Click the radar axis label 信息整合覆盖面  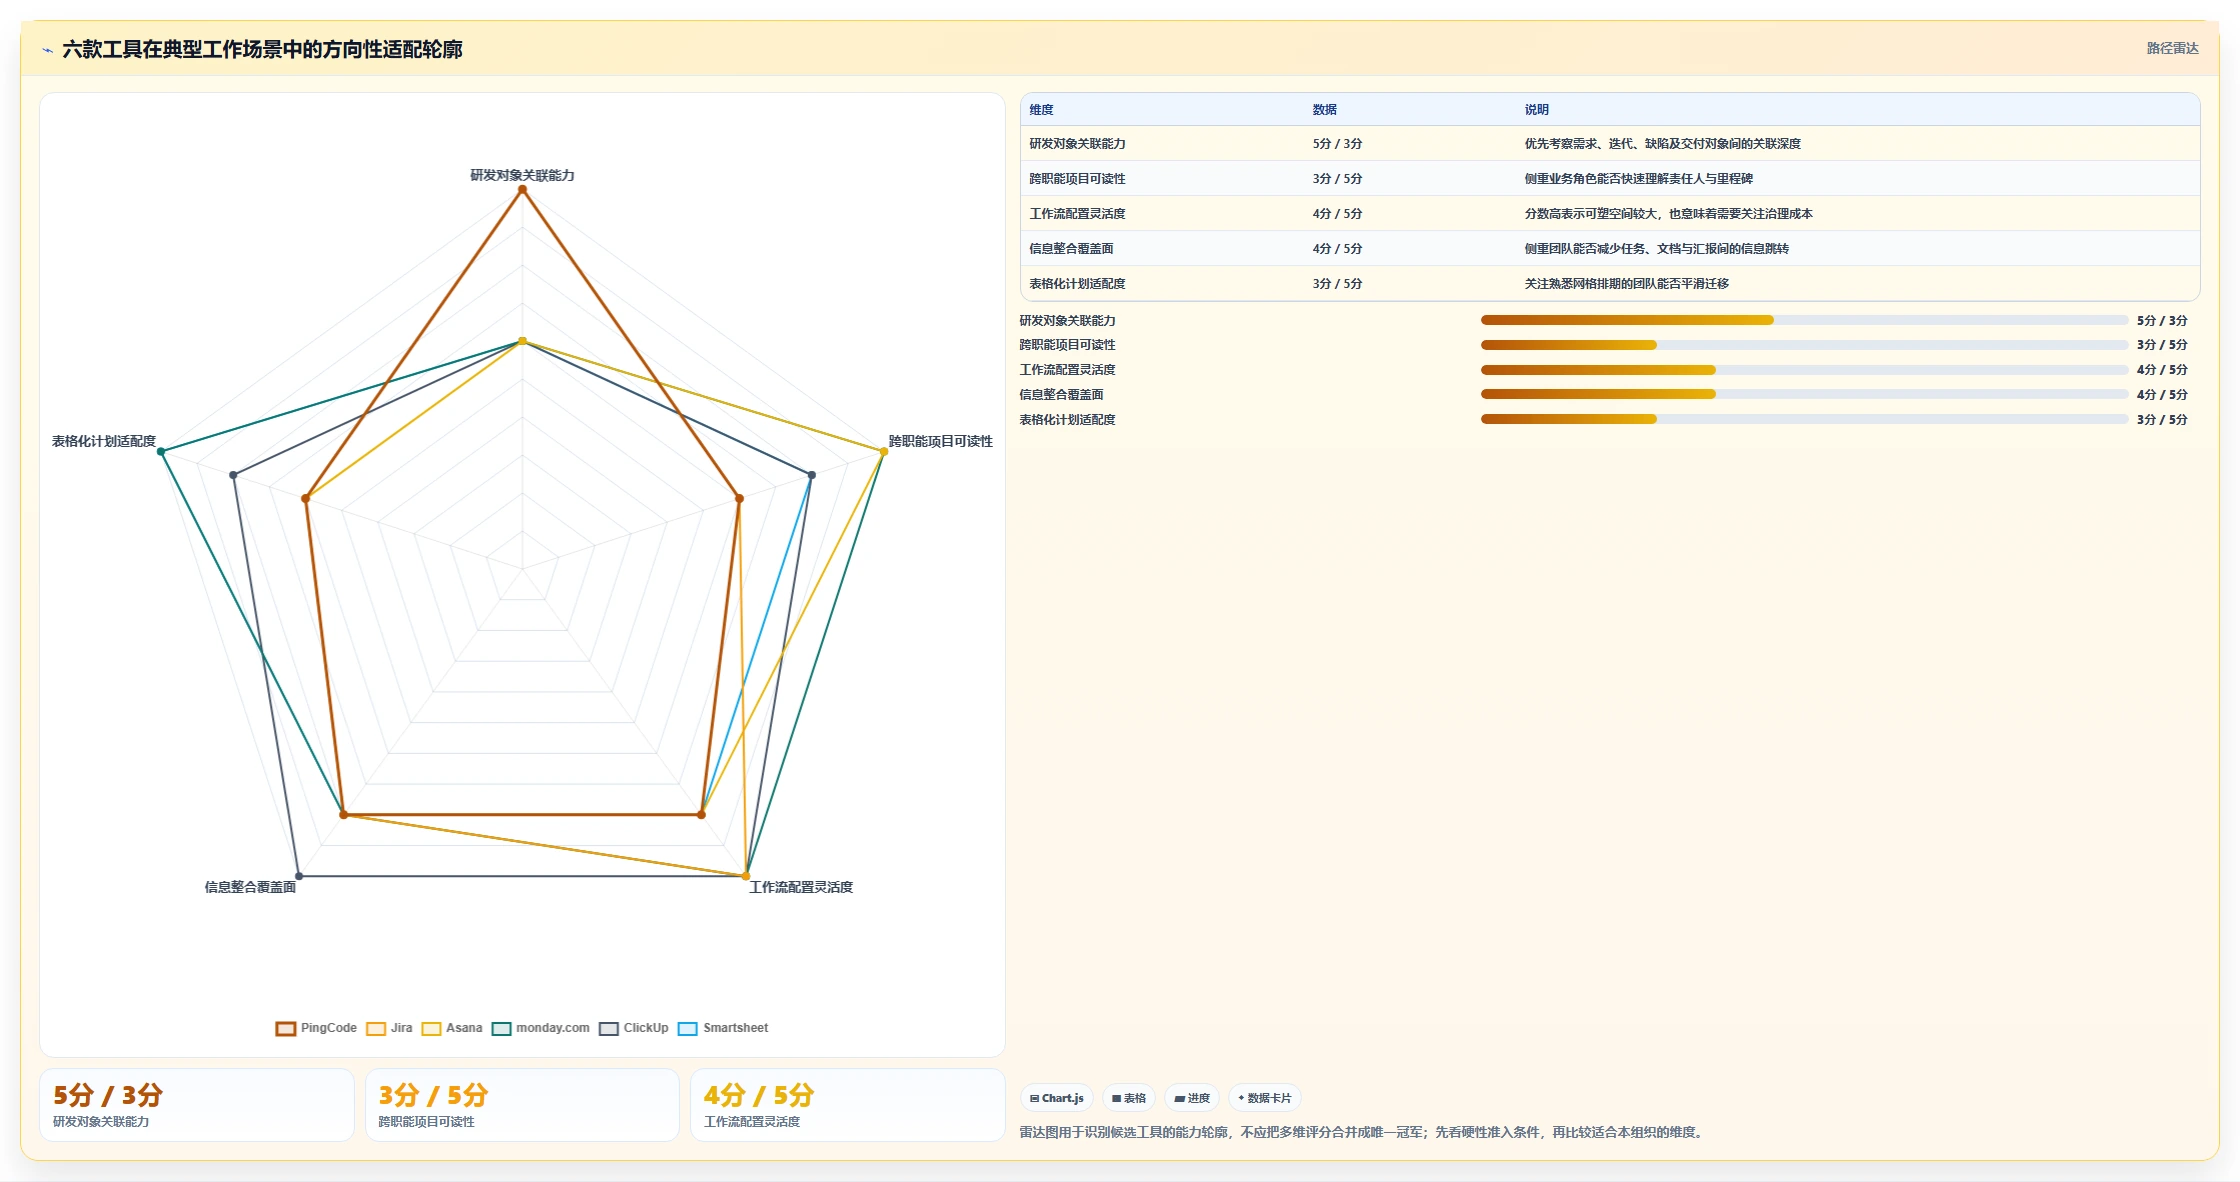250,887
